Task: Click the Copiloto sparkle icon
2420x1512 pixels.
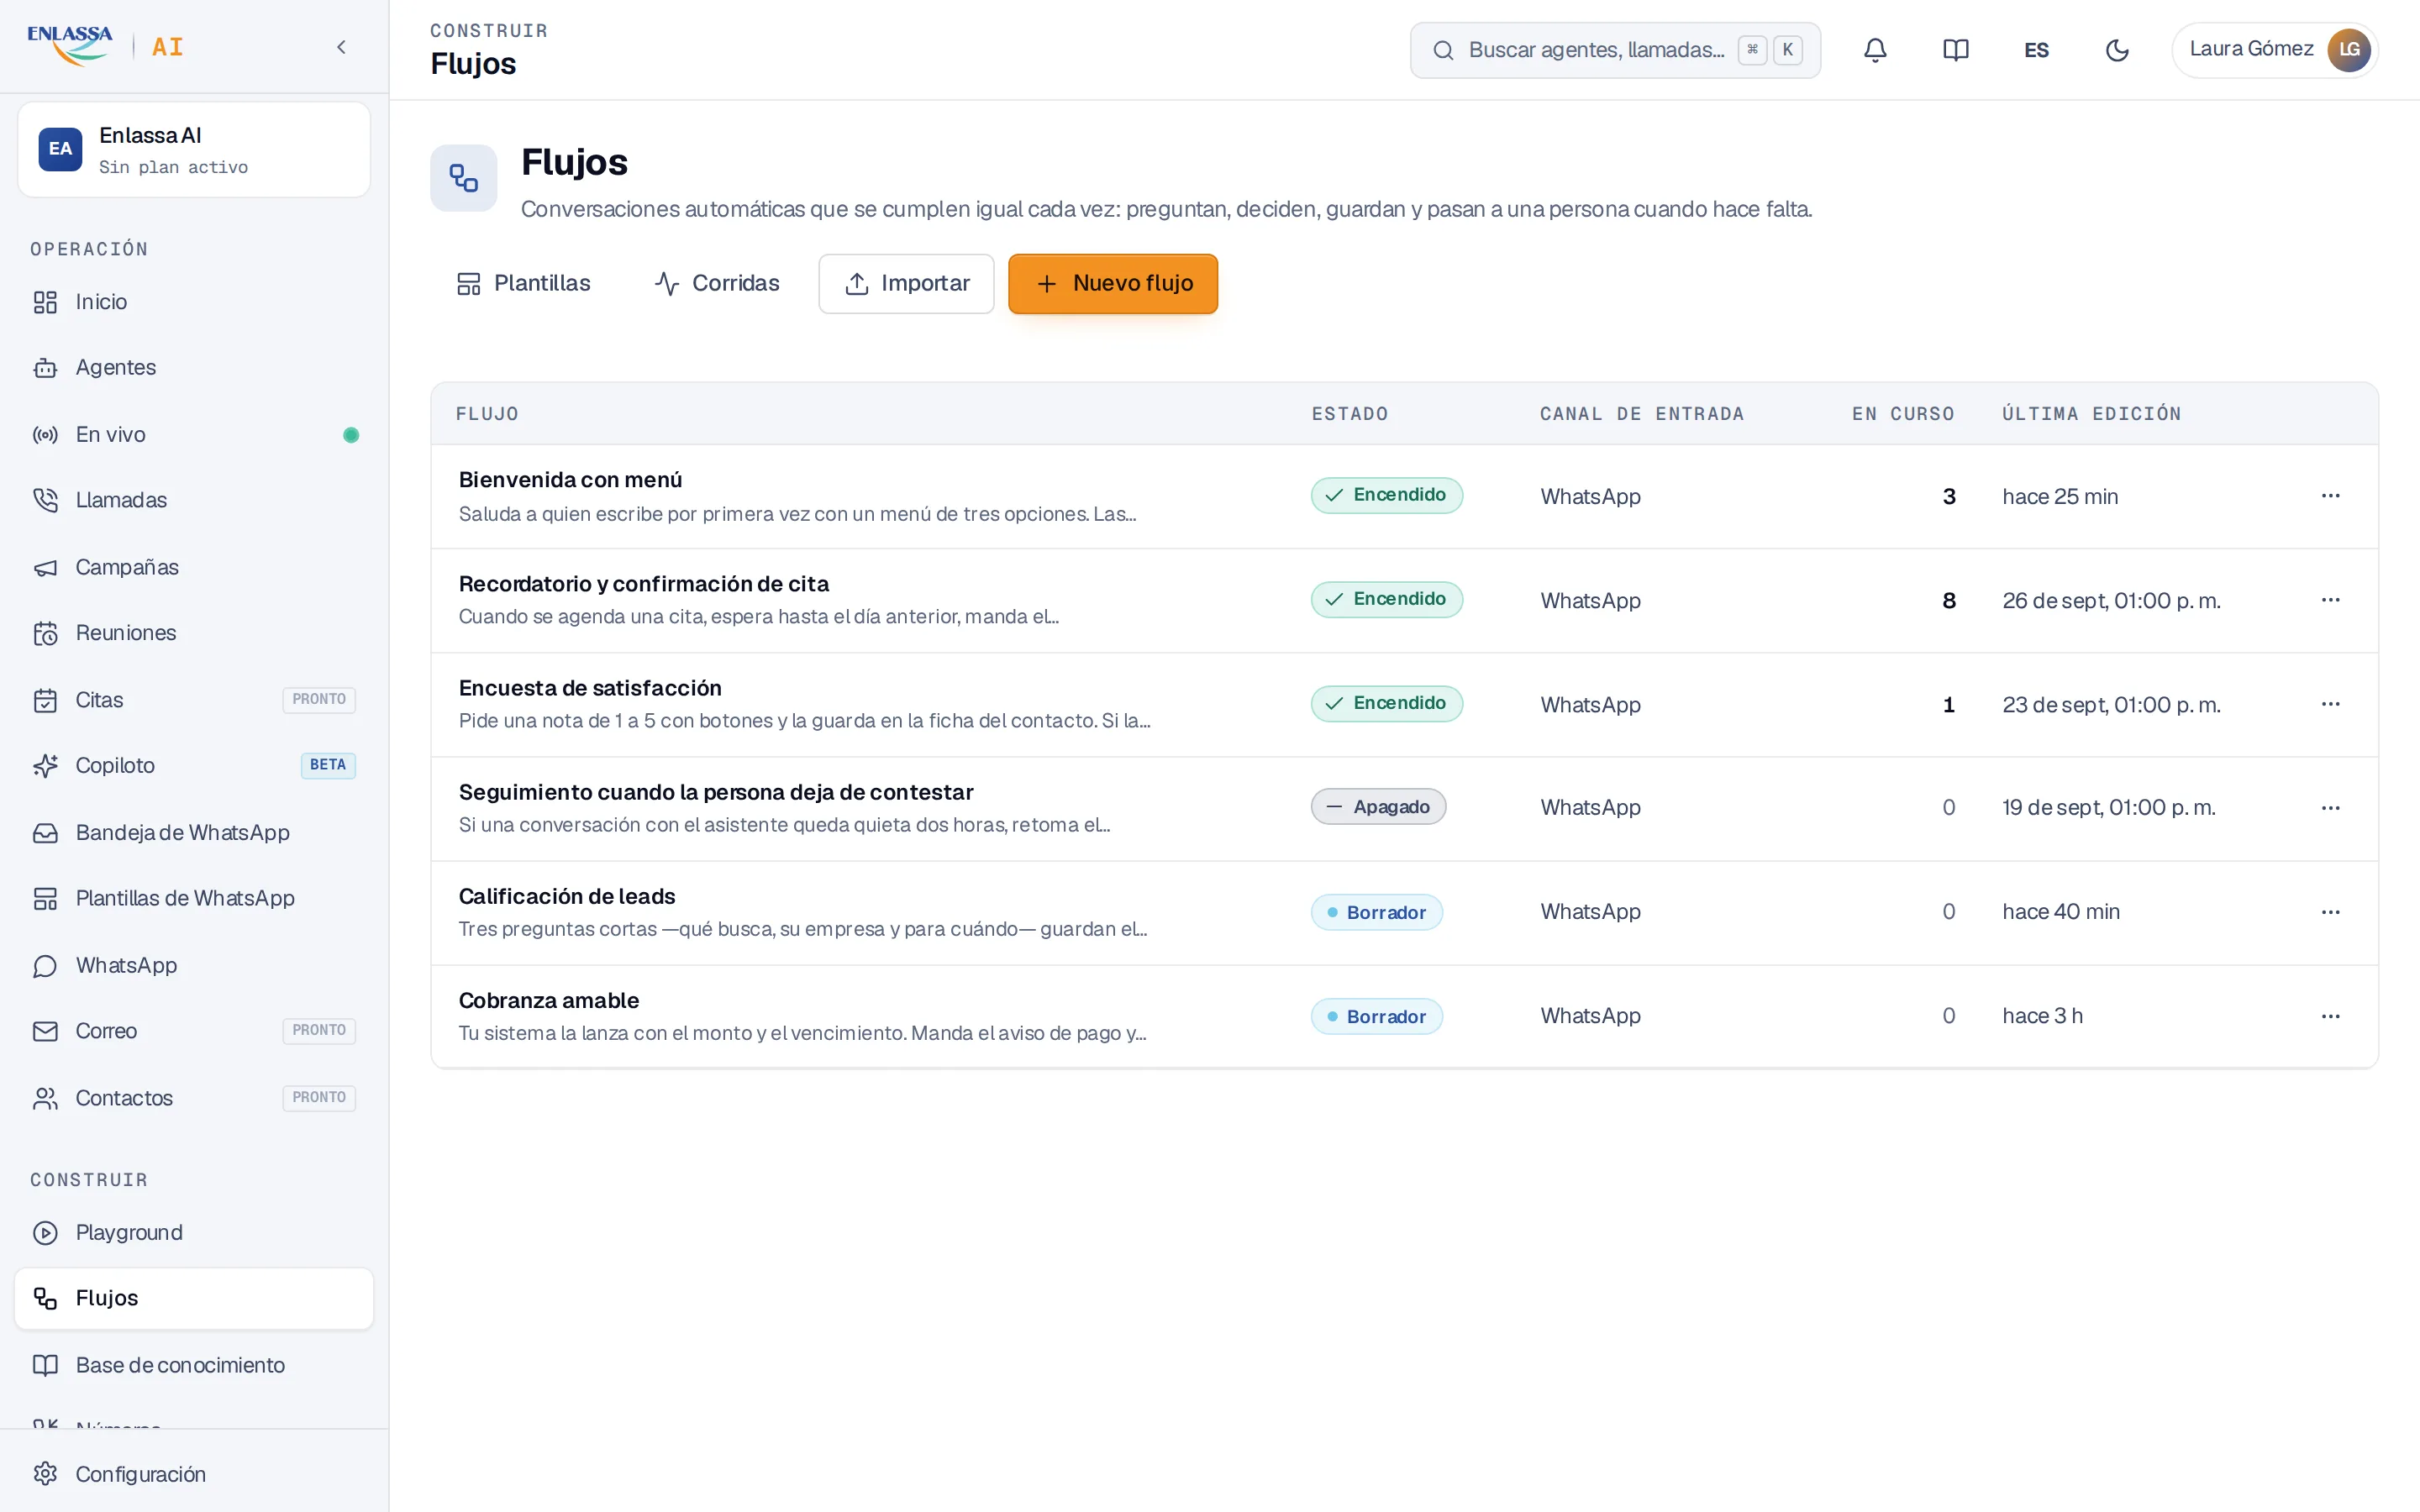Action: 45,766
